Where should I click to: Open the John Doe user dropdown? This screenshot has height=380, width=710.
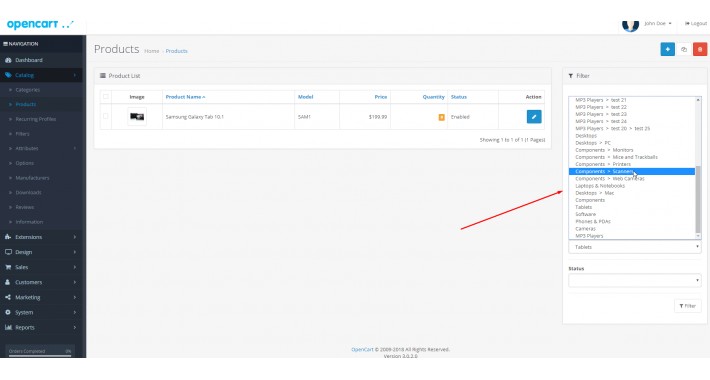click(657, 23)
